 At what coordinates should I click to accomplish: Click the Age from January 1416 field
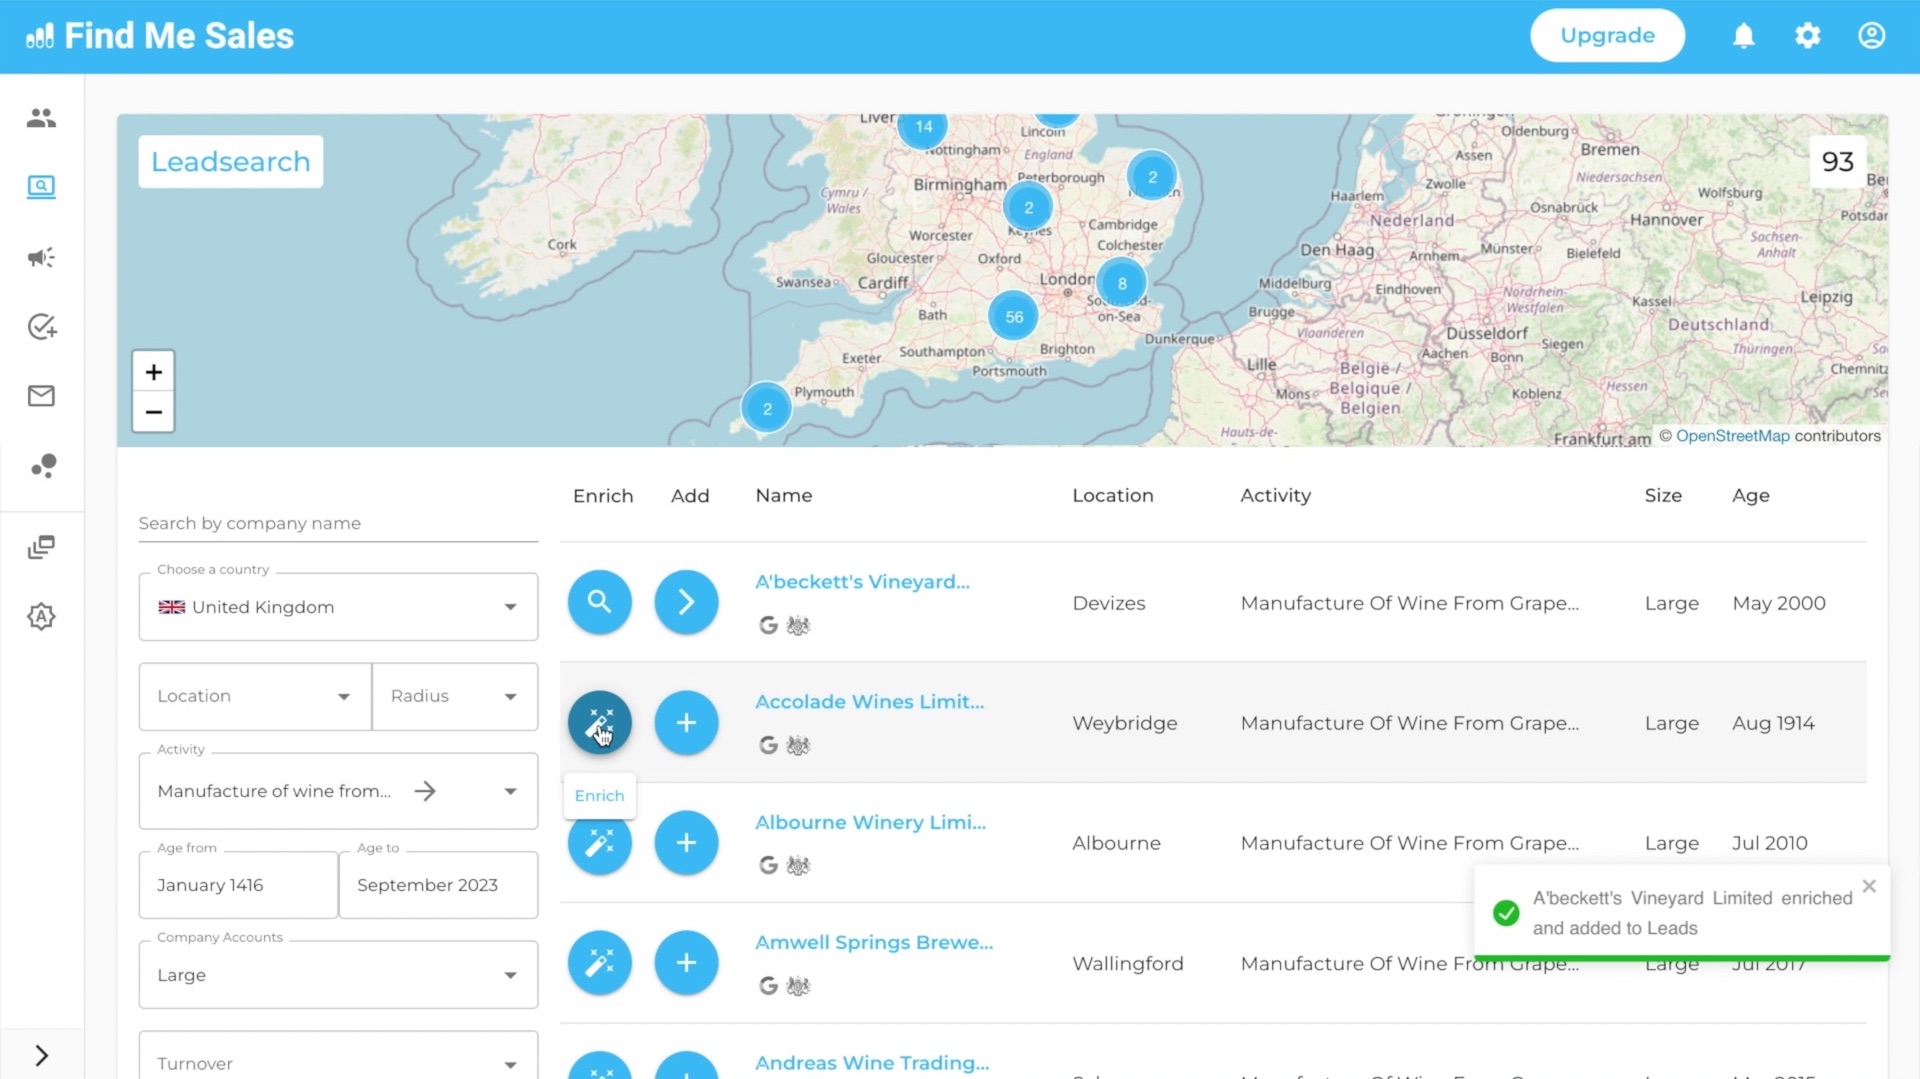pos(238,885)
